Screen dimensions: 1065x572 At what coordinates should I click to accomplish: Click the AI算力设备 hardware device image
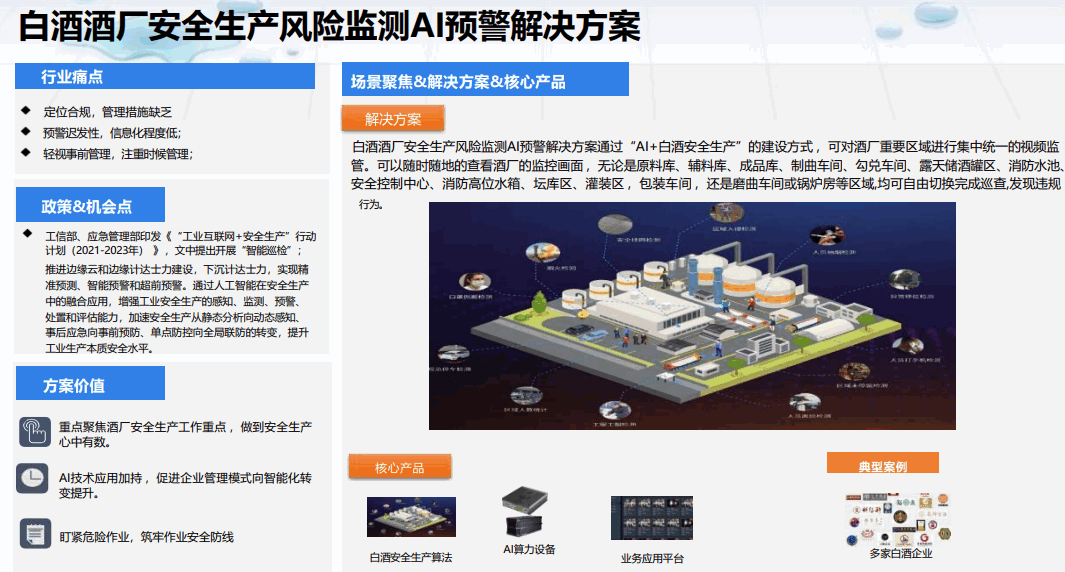[529, 512]
